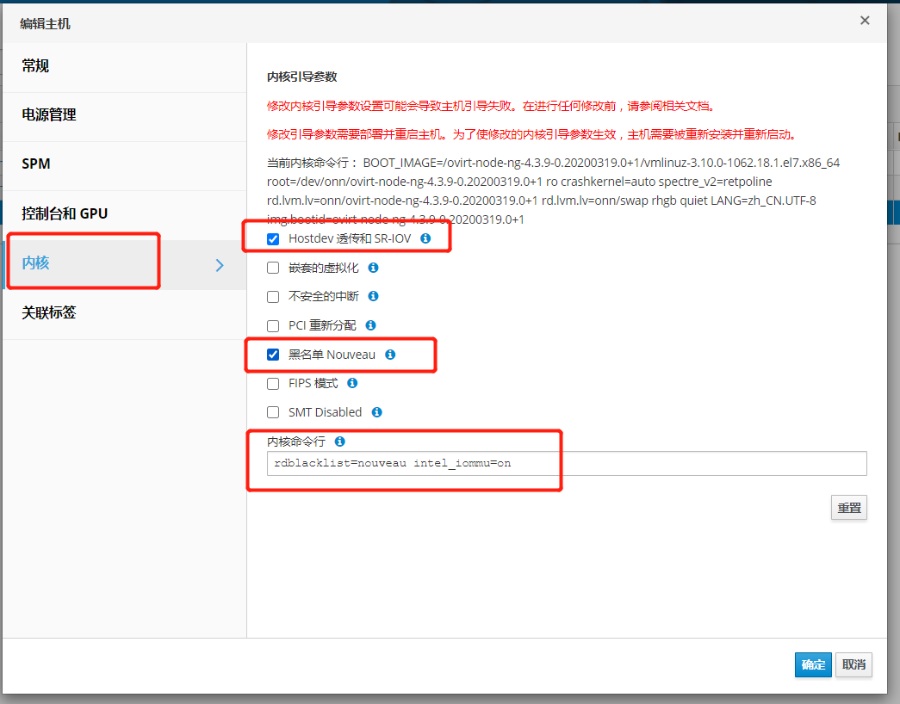Go to 控制台和 GPU tab
This screenshot has width=900, height=704.
[125, 215]
